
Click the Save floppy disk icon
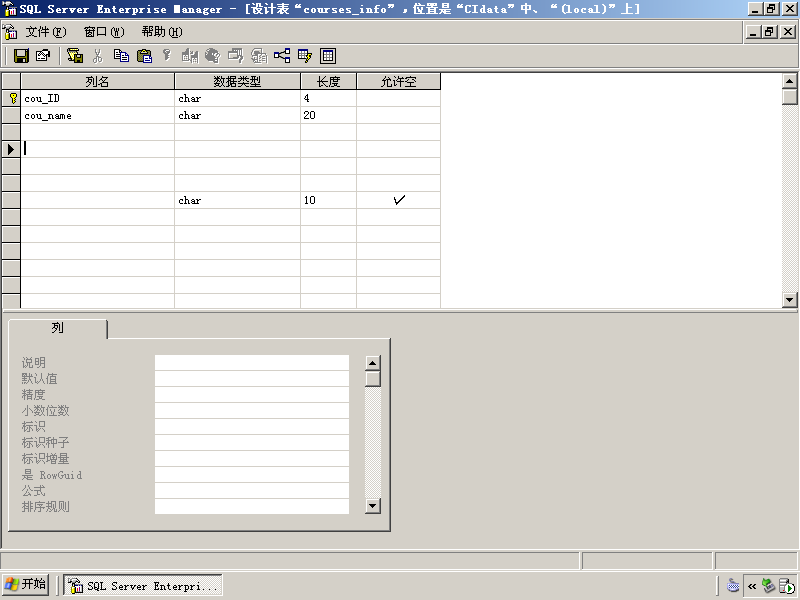click(21, 56)
